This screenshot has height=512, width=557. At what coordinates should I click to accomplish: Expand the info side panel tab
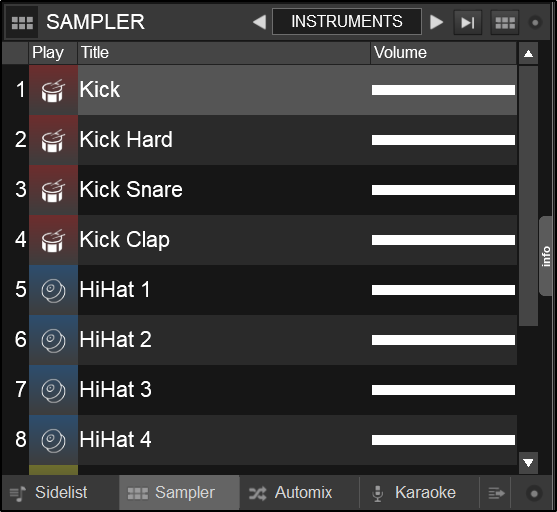point(547,256)
